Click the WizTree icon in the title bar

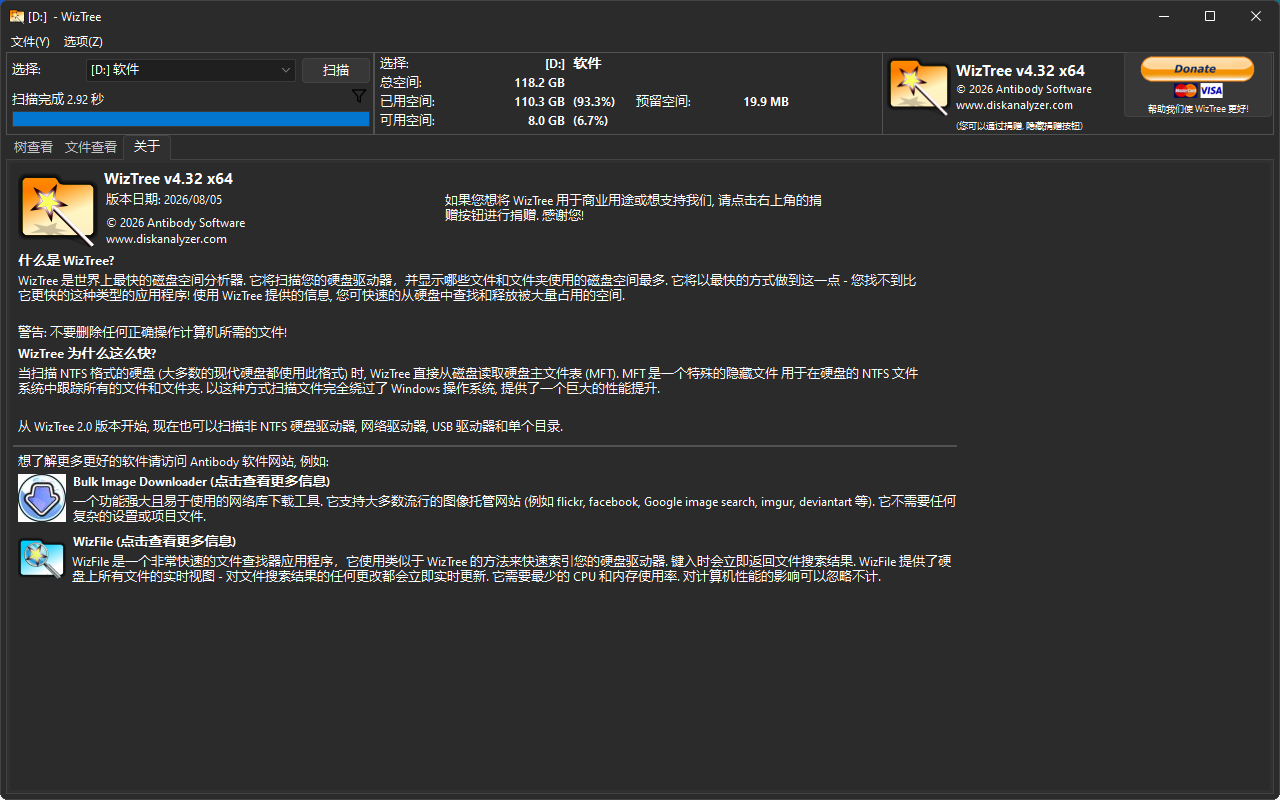pos(17,16)
